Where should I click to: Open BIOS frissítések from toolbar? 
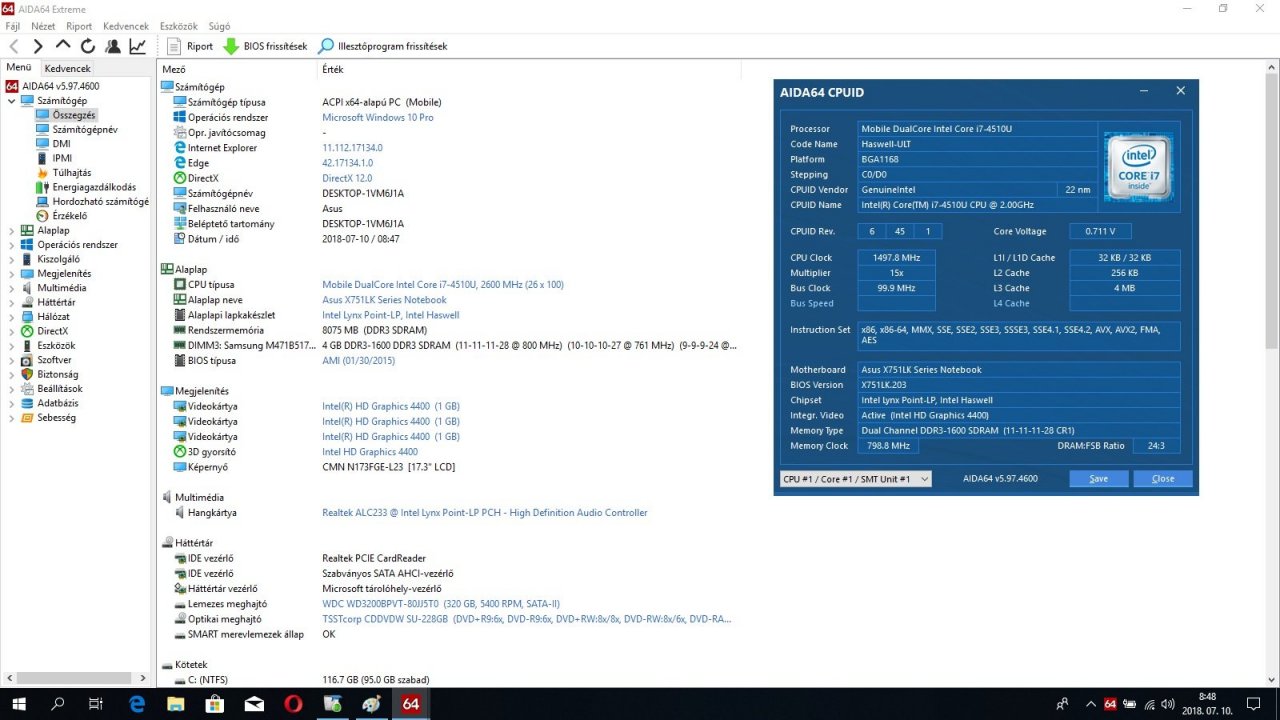[x=265, y=46]
